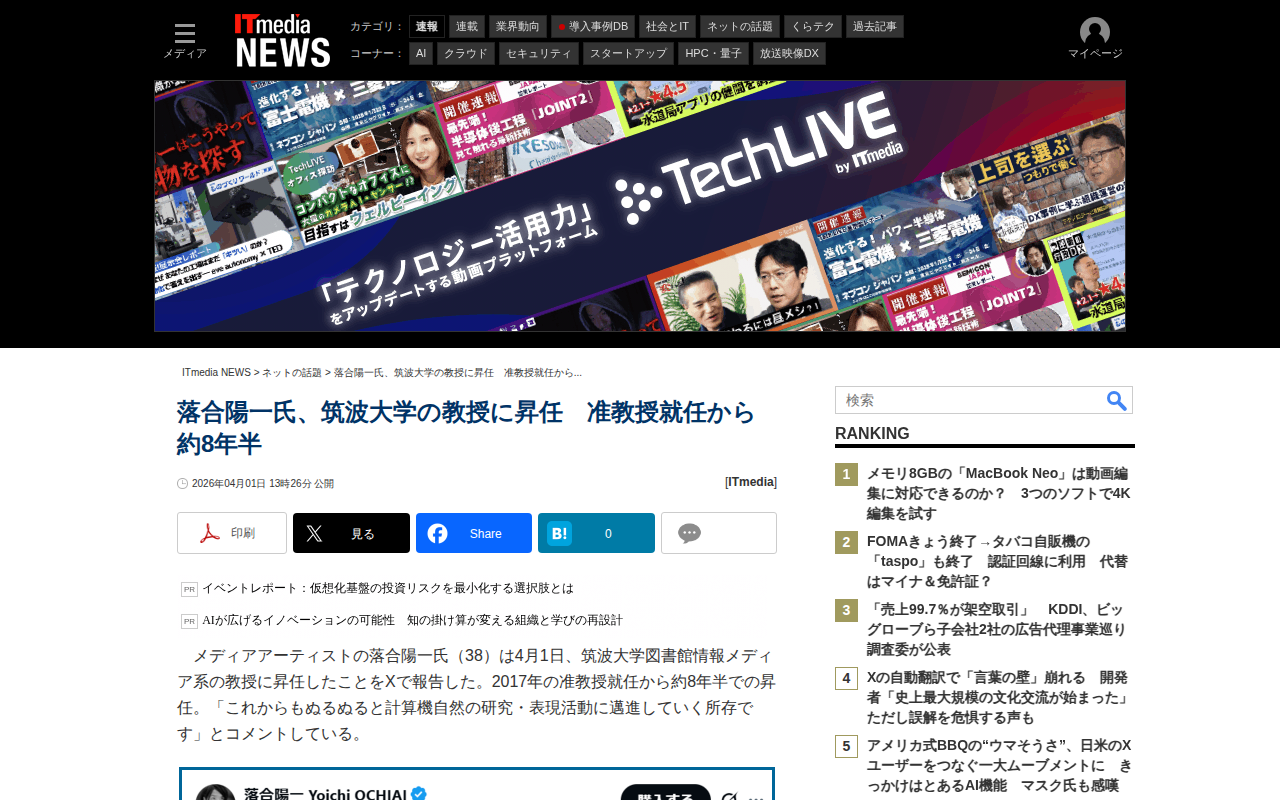The width and height of the screenshot is (1280, 800).
Task: Open マイページ account icon
Action: [1095, 39]
